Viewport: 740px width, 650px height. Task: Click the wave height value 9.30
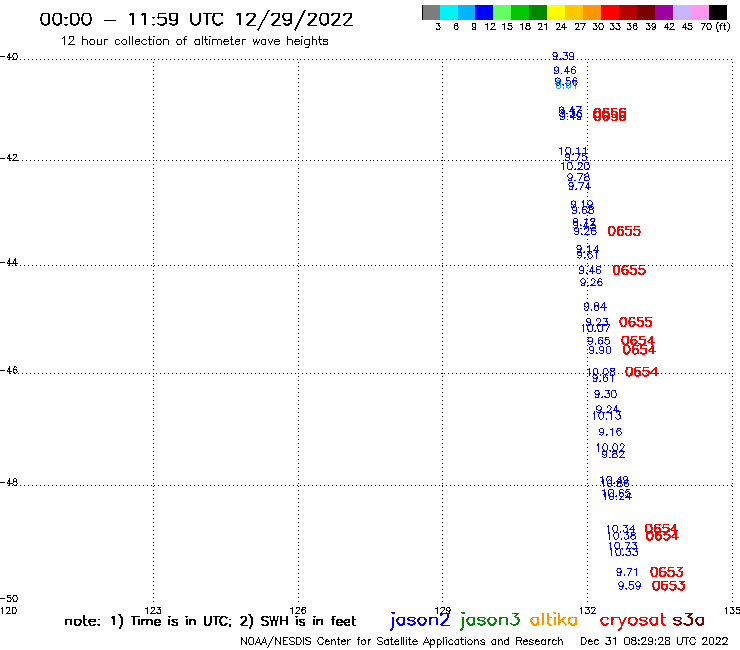point(605,394)
